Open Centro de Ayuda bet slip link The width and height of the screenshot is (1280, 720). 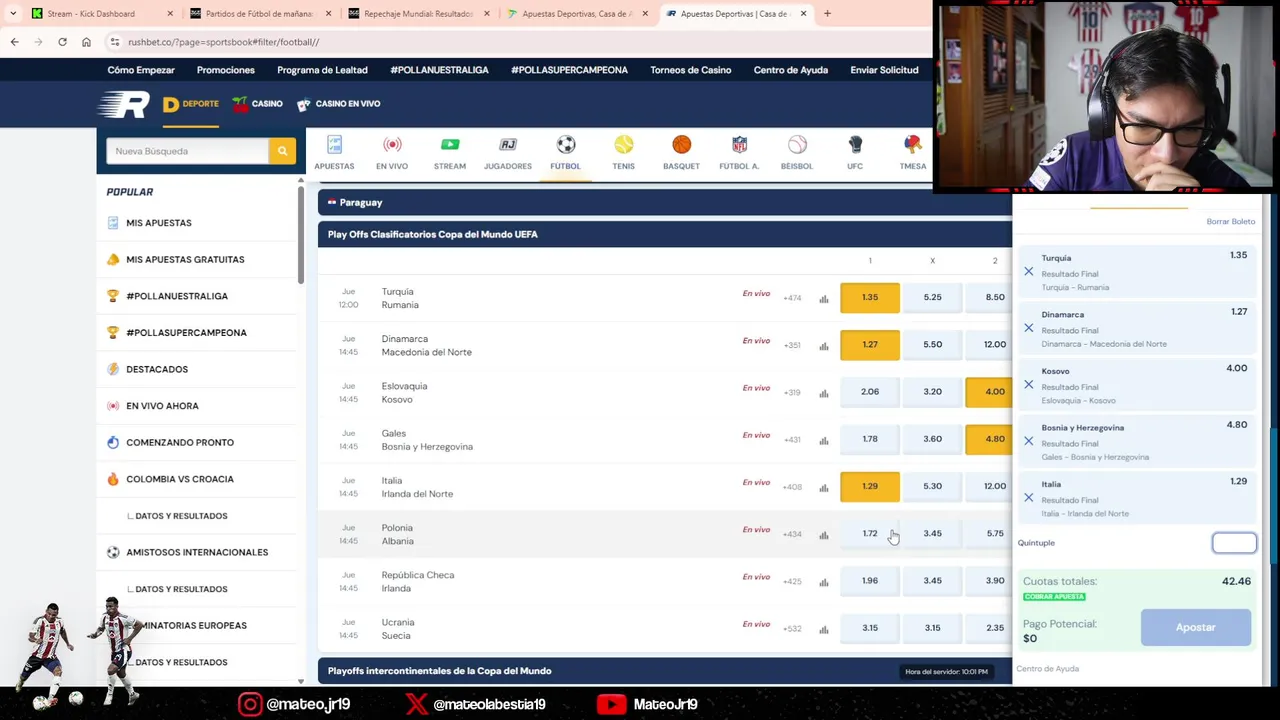1047,669
